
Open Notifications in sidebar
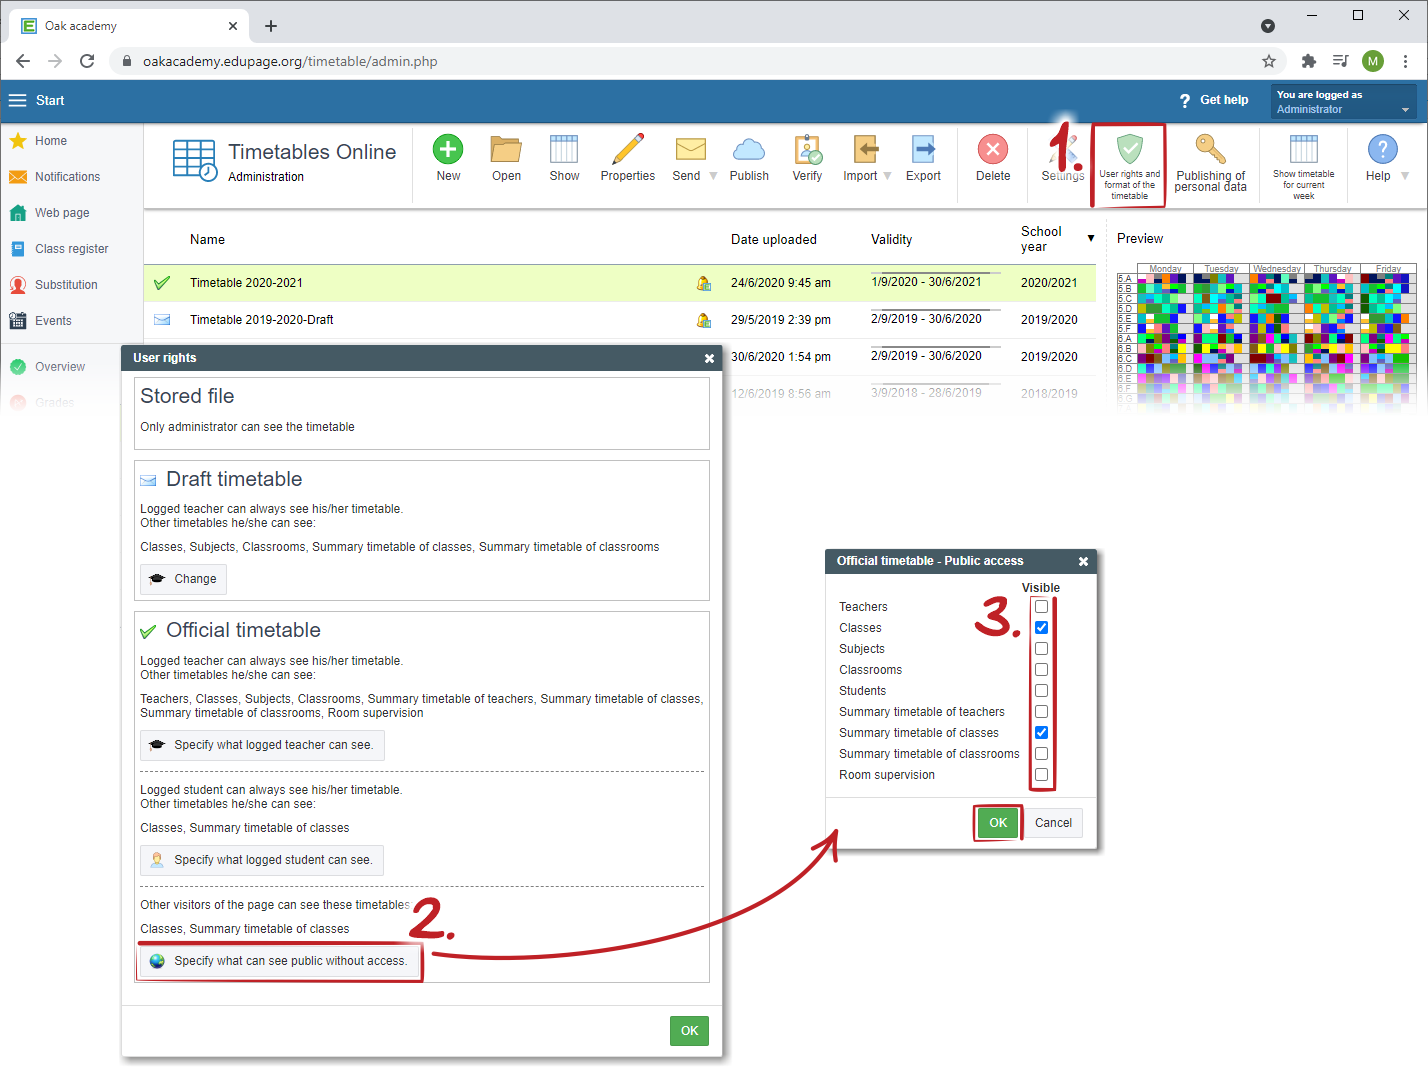point(67,177)
